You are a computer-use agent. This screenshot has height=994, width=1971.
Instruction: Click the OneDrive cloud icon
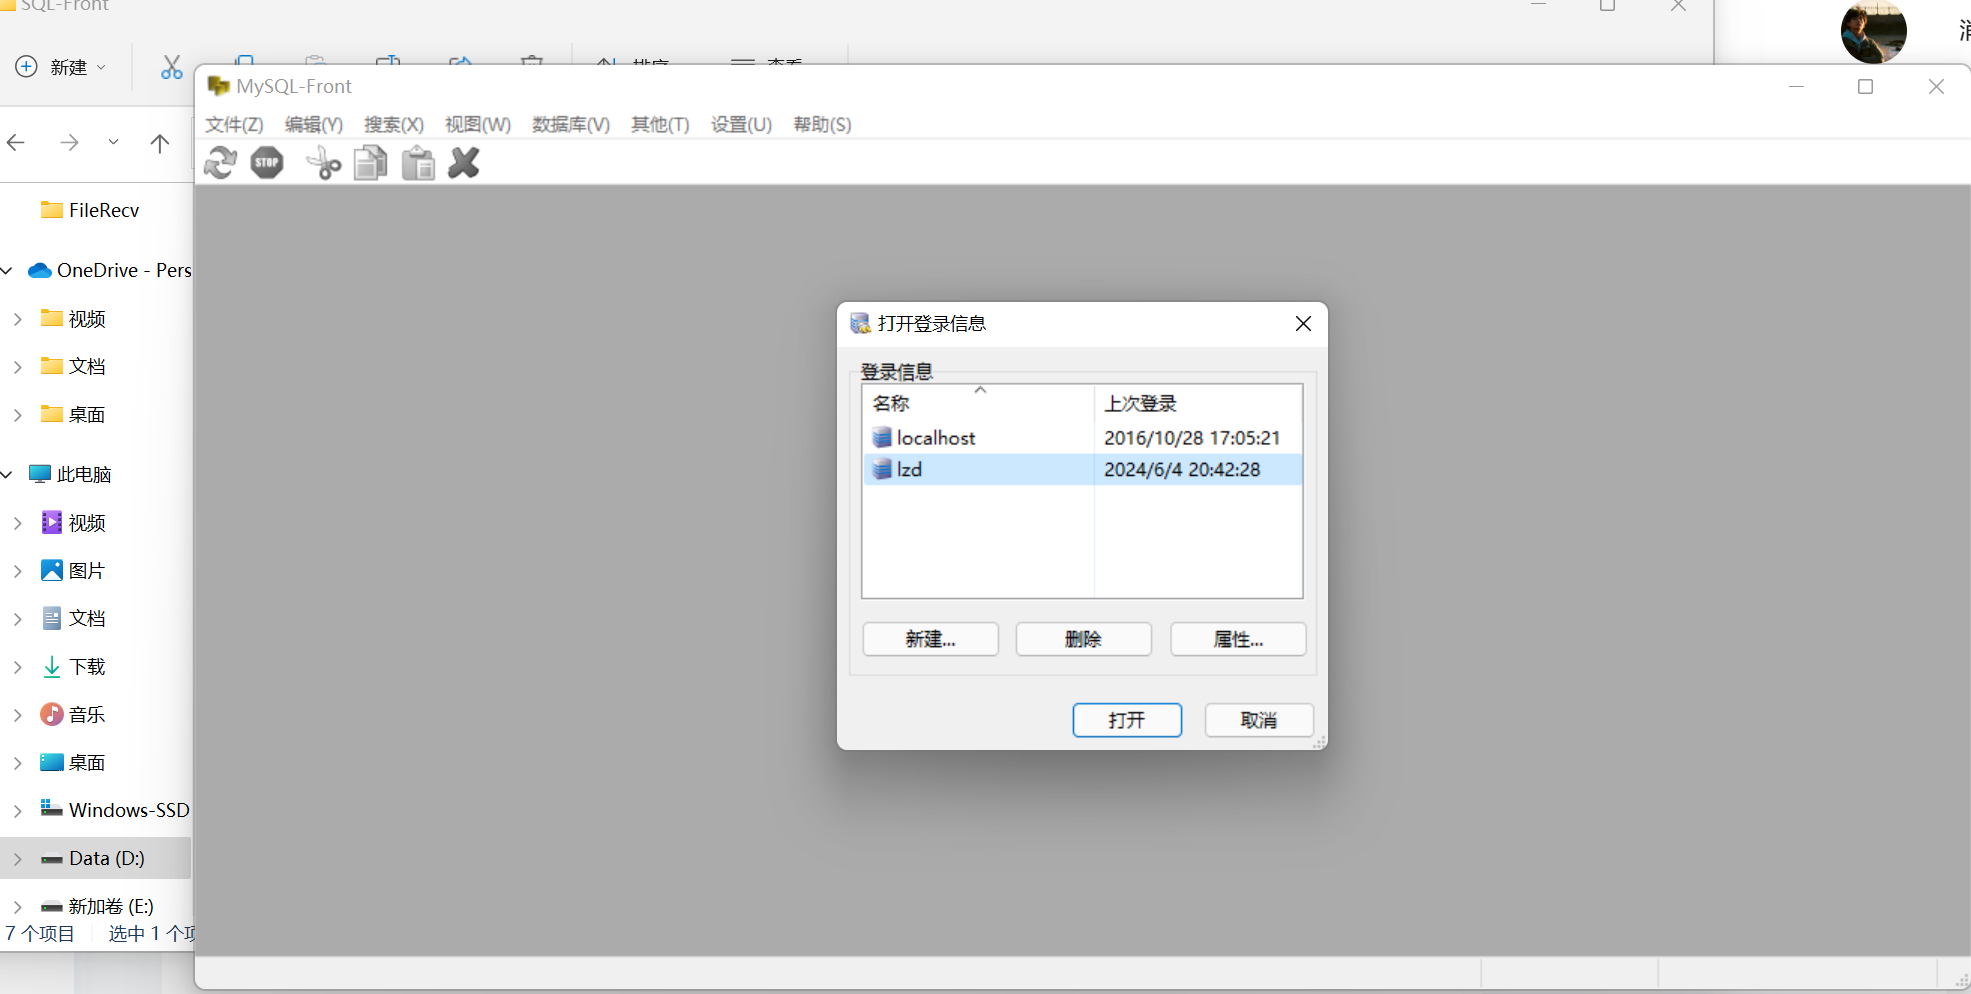[40, 270]
